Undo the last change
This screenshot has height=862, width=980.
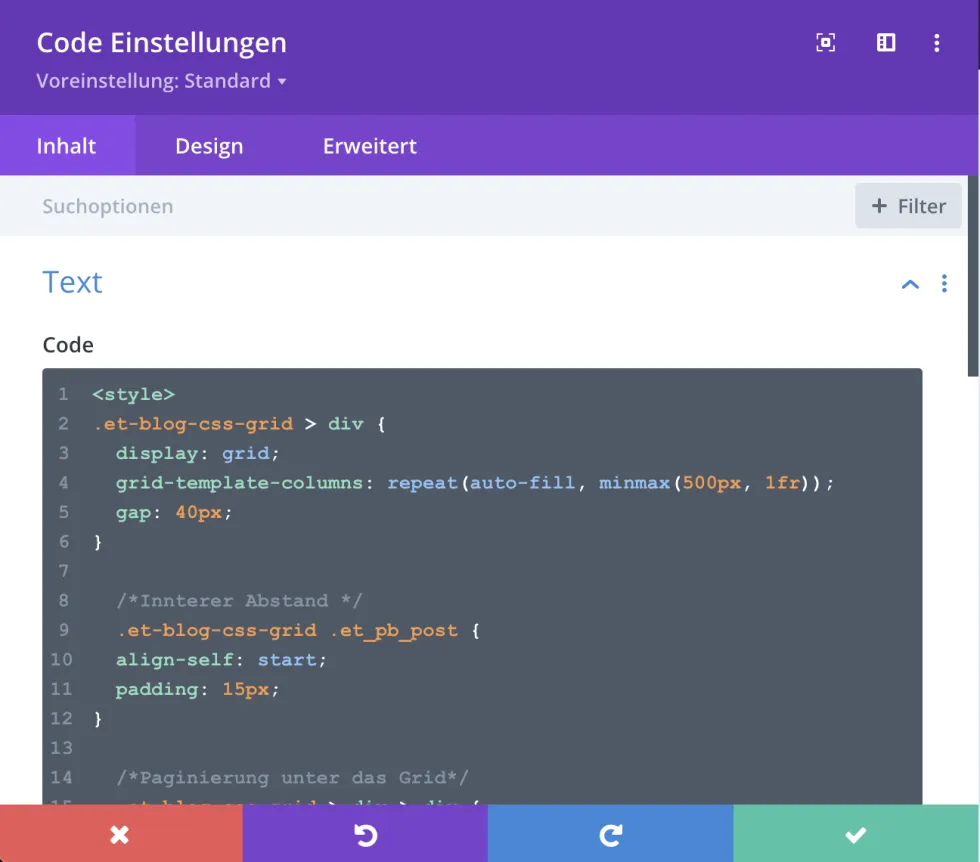[x=365, y=834]
